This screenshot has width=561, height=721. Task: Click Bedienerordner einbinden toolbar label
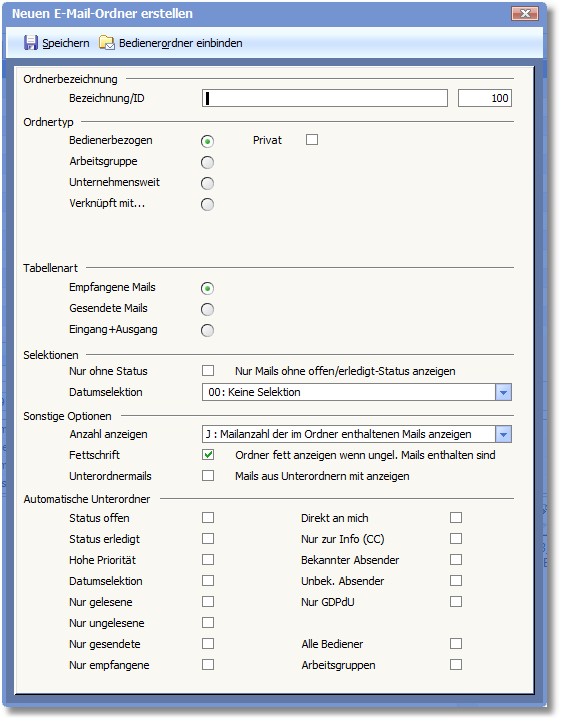181,43
